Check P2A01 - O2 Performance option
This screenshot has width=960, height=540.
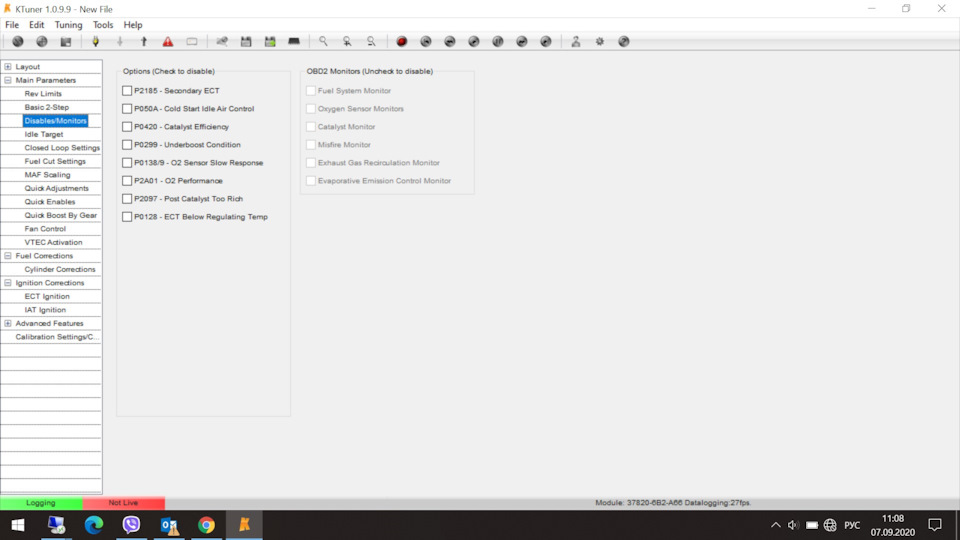point(127,181)
